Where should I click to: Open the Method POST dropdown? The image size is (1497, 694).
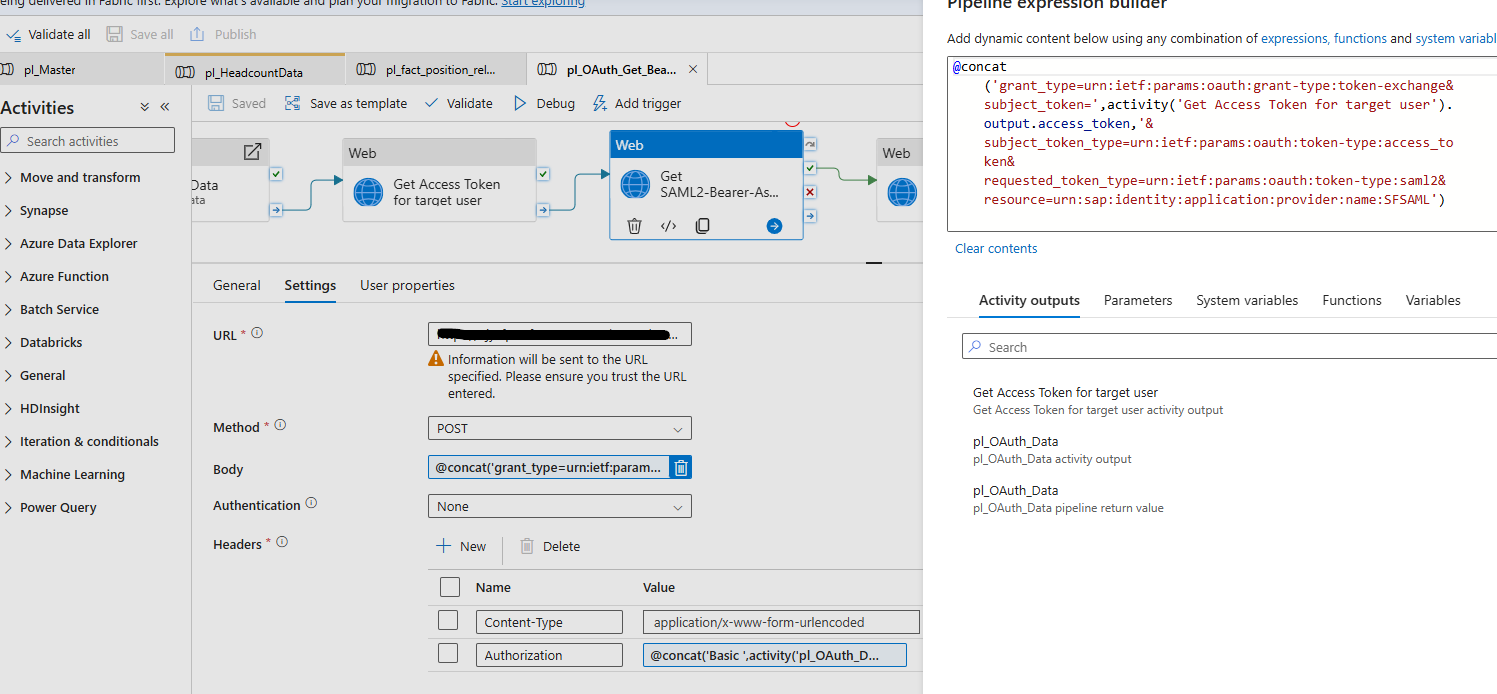click(559, 428)
